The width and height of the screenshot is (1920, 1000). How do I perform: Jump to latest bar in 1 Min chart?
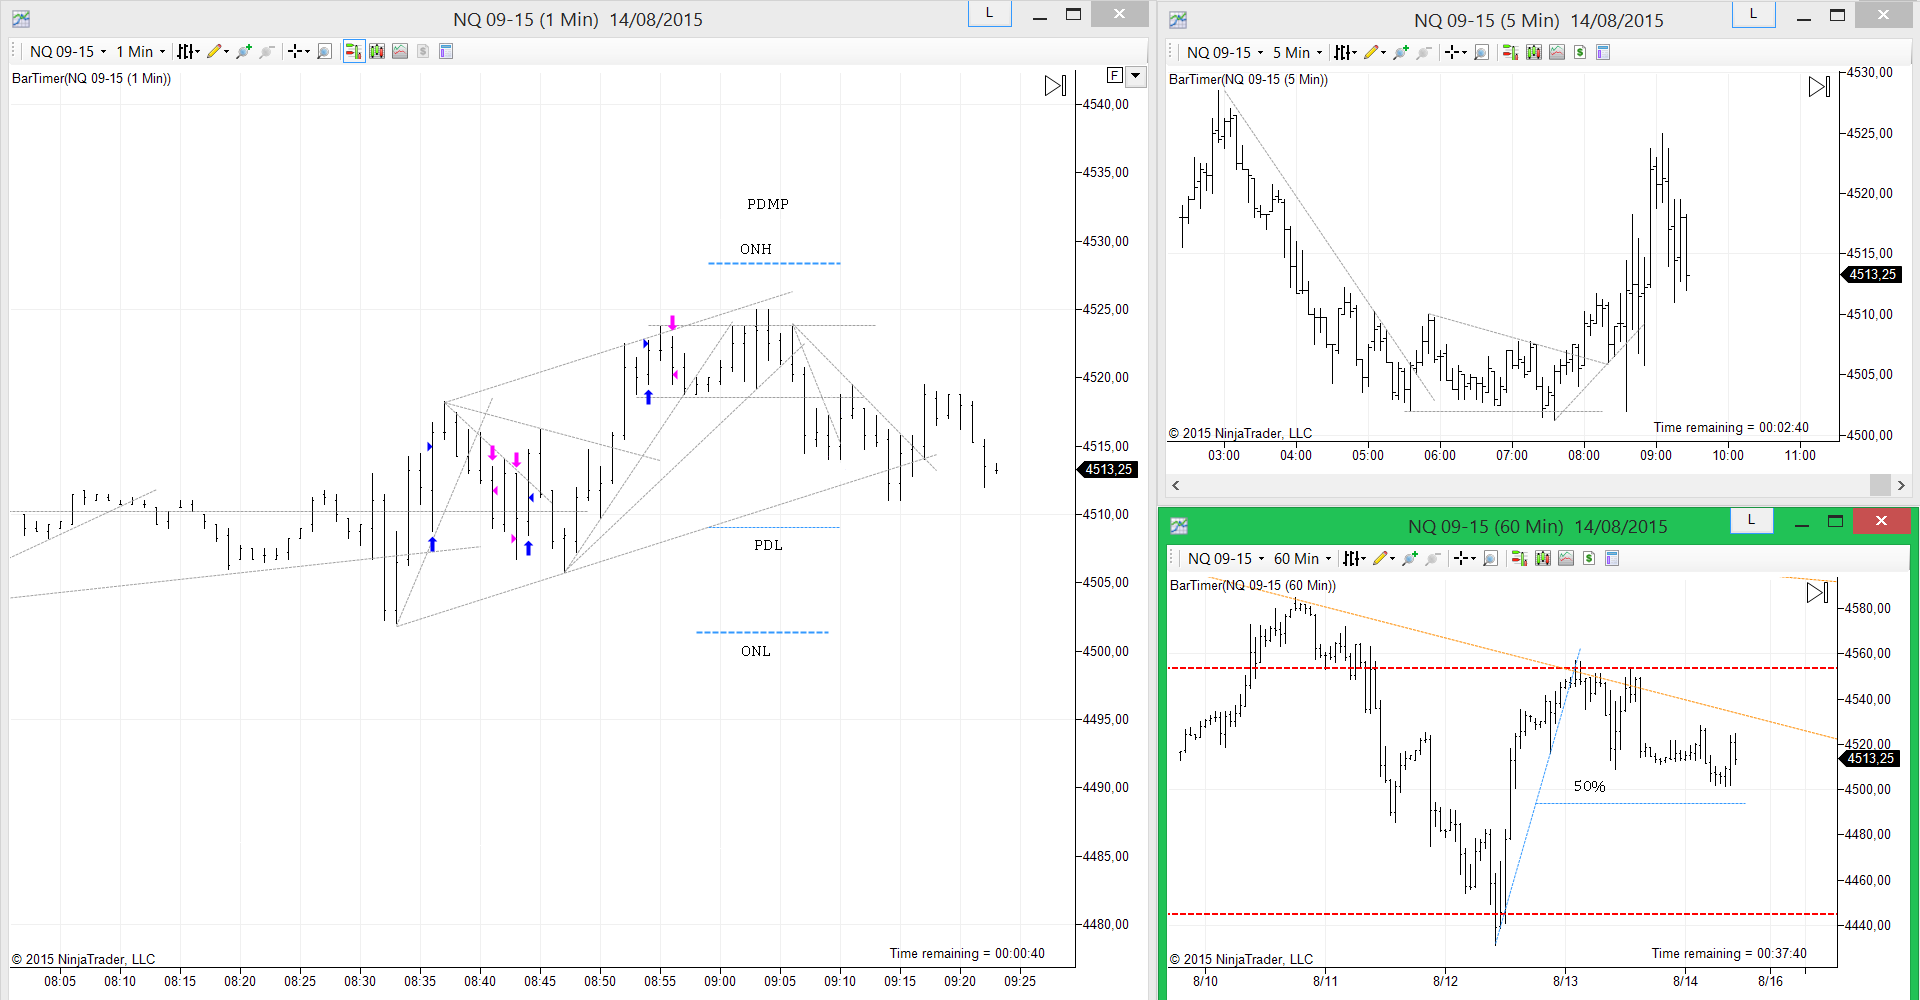point(1056,86)
